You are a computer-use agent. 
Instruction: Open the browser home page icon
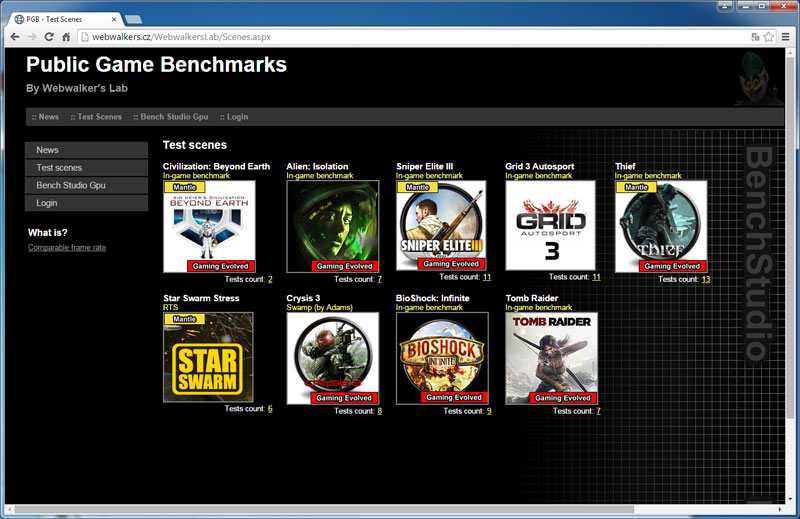(66, 37)
